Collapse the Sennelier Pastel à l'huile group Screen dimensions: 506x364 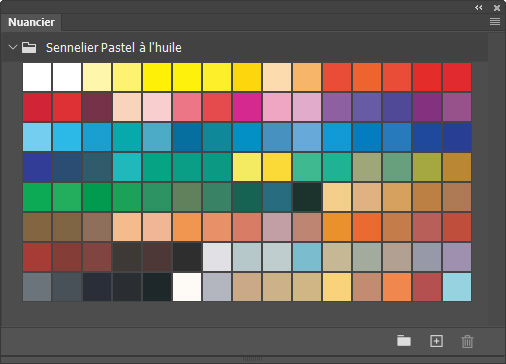pyautogui.click(x=13, y=47)
